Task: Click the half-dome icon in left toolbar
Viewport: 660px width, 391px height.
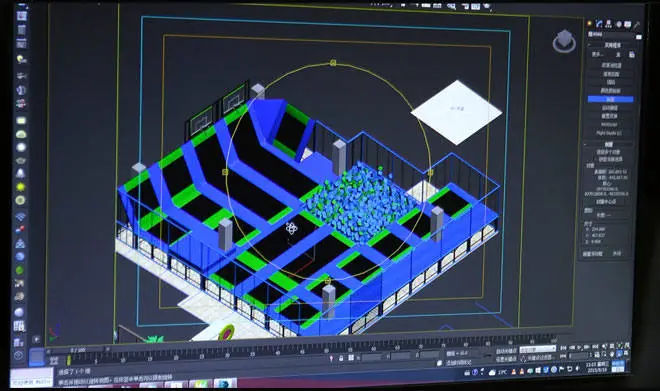Action: coord(21,134)
